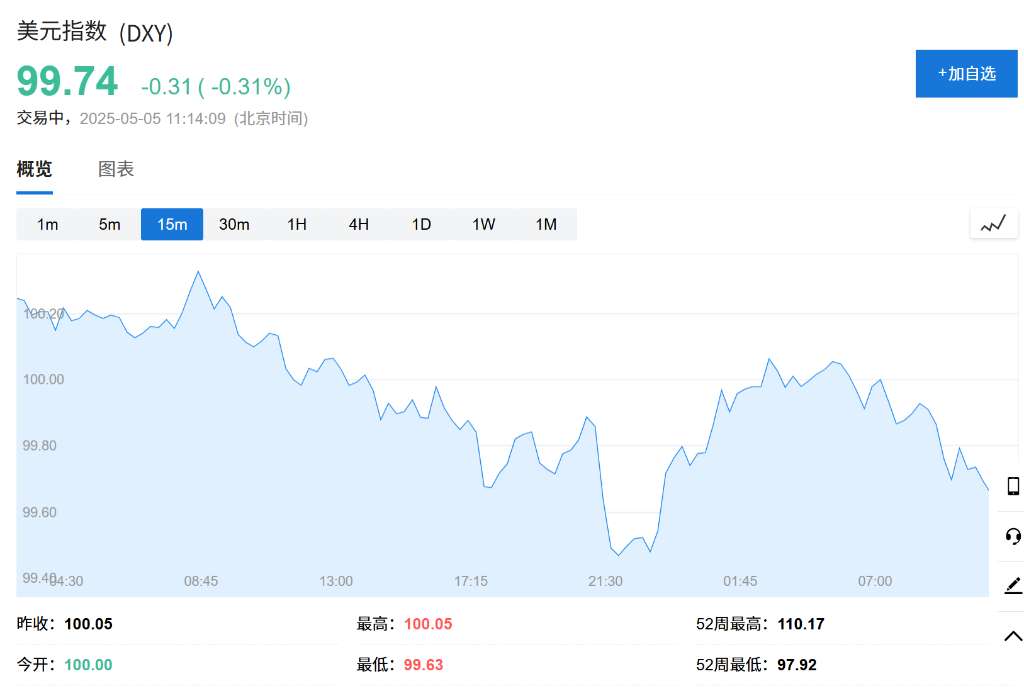This screenshot has width=1024, height=692.
Task: Click the +加自选 watchlist button
Action: (966, 73)
